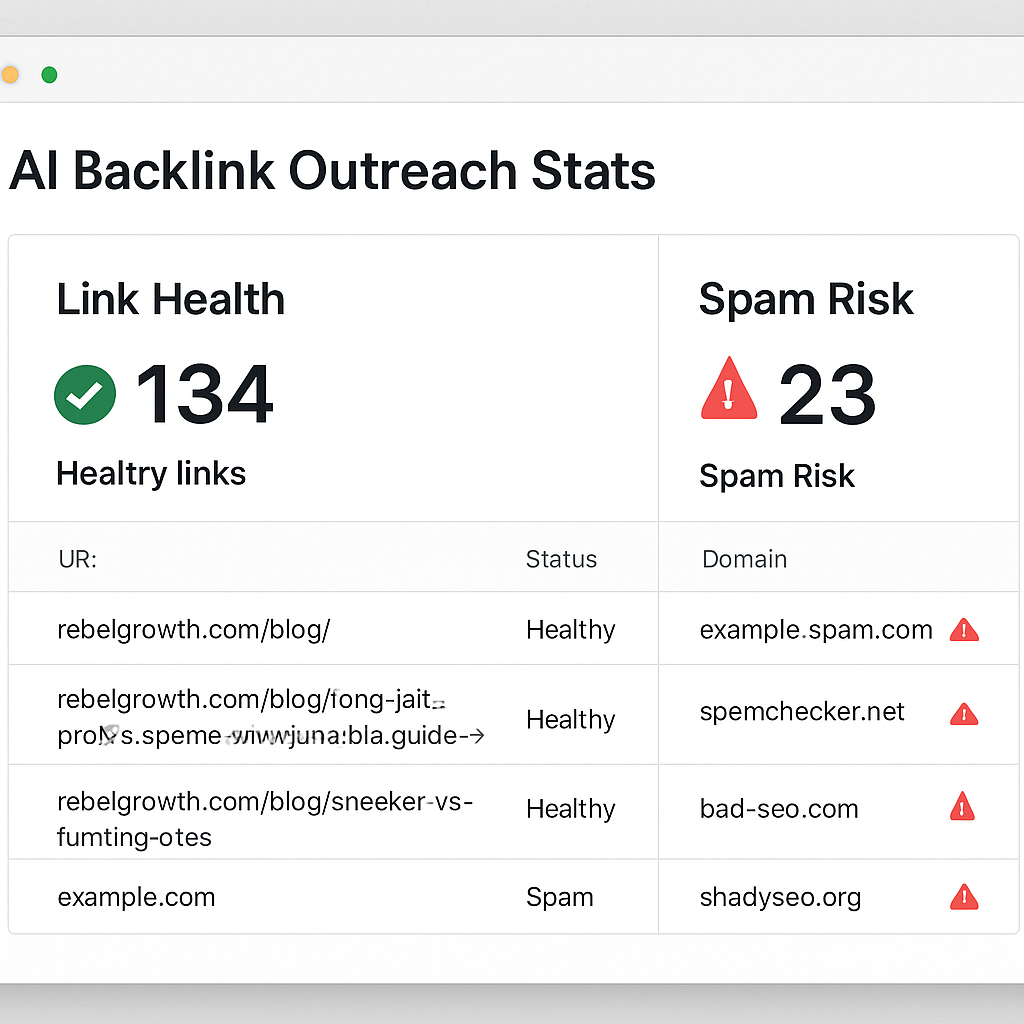Click the warning icon beside example.spam.com
This screenshot has width=1024, height=1024.
pyautogui.click(x=964, y=629)
